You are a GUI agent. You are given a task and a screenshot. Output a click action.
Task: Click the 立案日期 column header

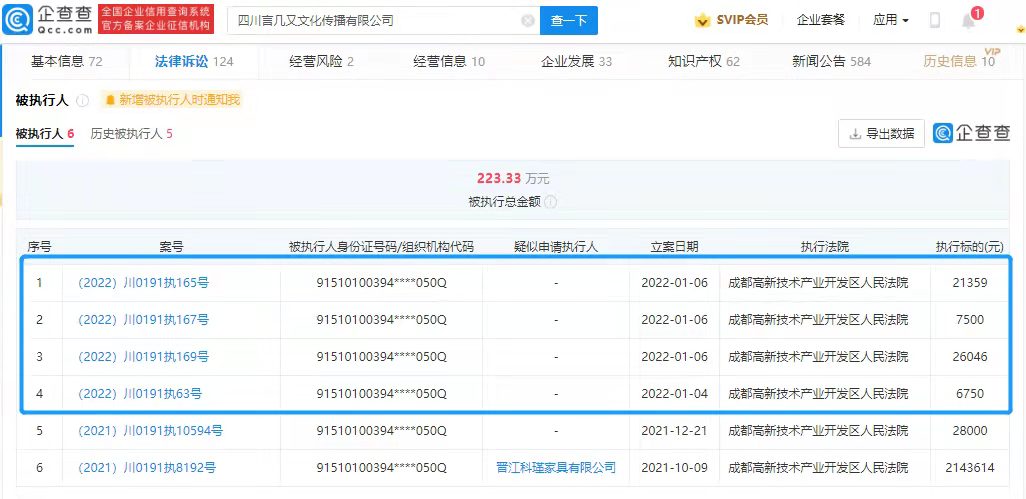674,247
